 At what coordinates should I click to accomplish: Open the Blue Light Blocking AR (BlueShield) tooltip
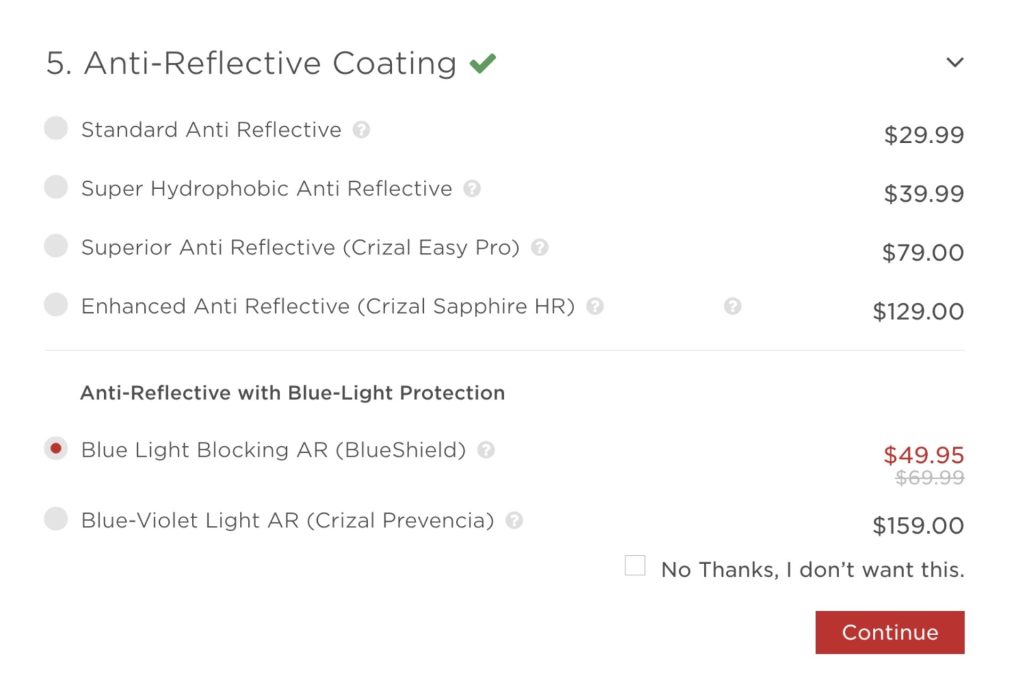[487, 450]
